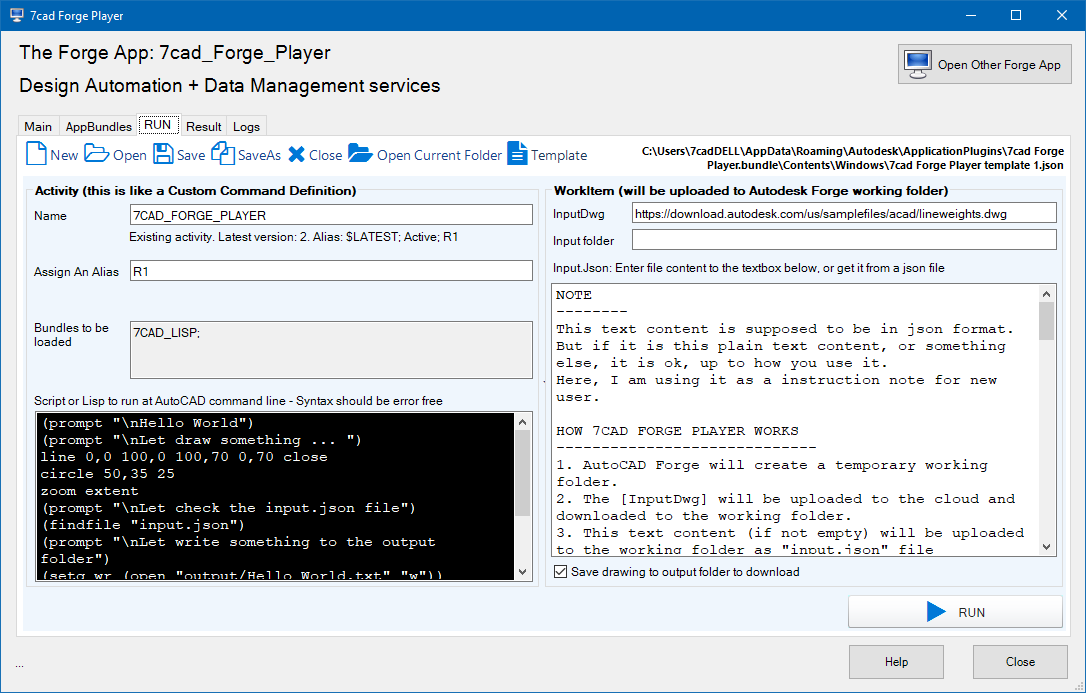Click the SaveAs icon
Image resolution: width=1086 pixels, height=693 pixels.
tap(222, 154)
